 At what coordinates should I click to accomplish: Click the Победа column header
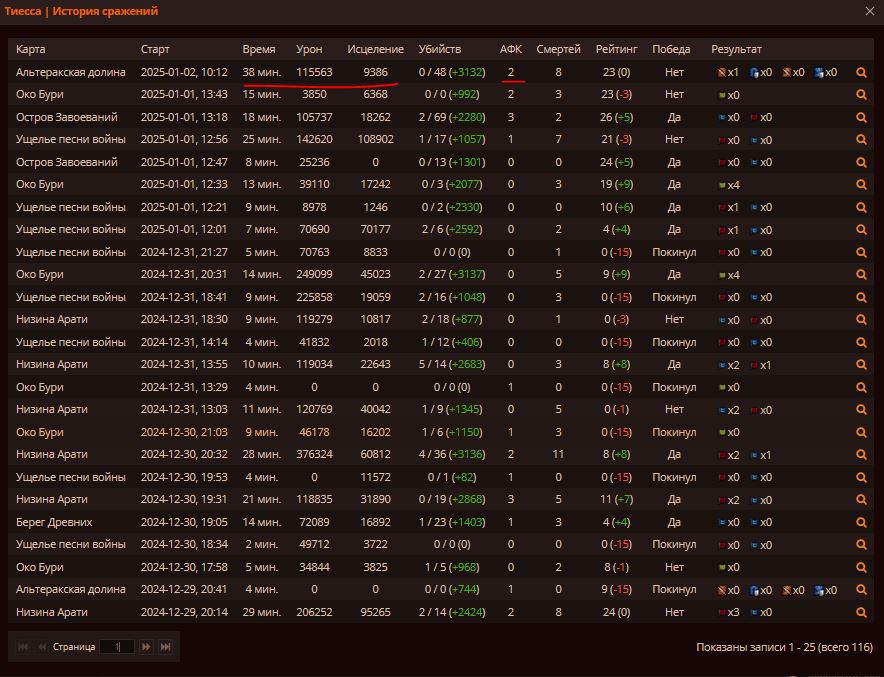(x=671, y=49)
